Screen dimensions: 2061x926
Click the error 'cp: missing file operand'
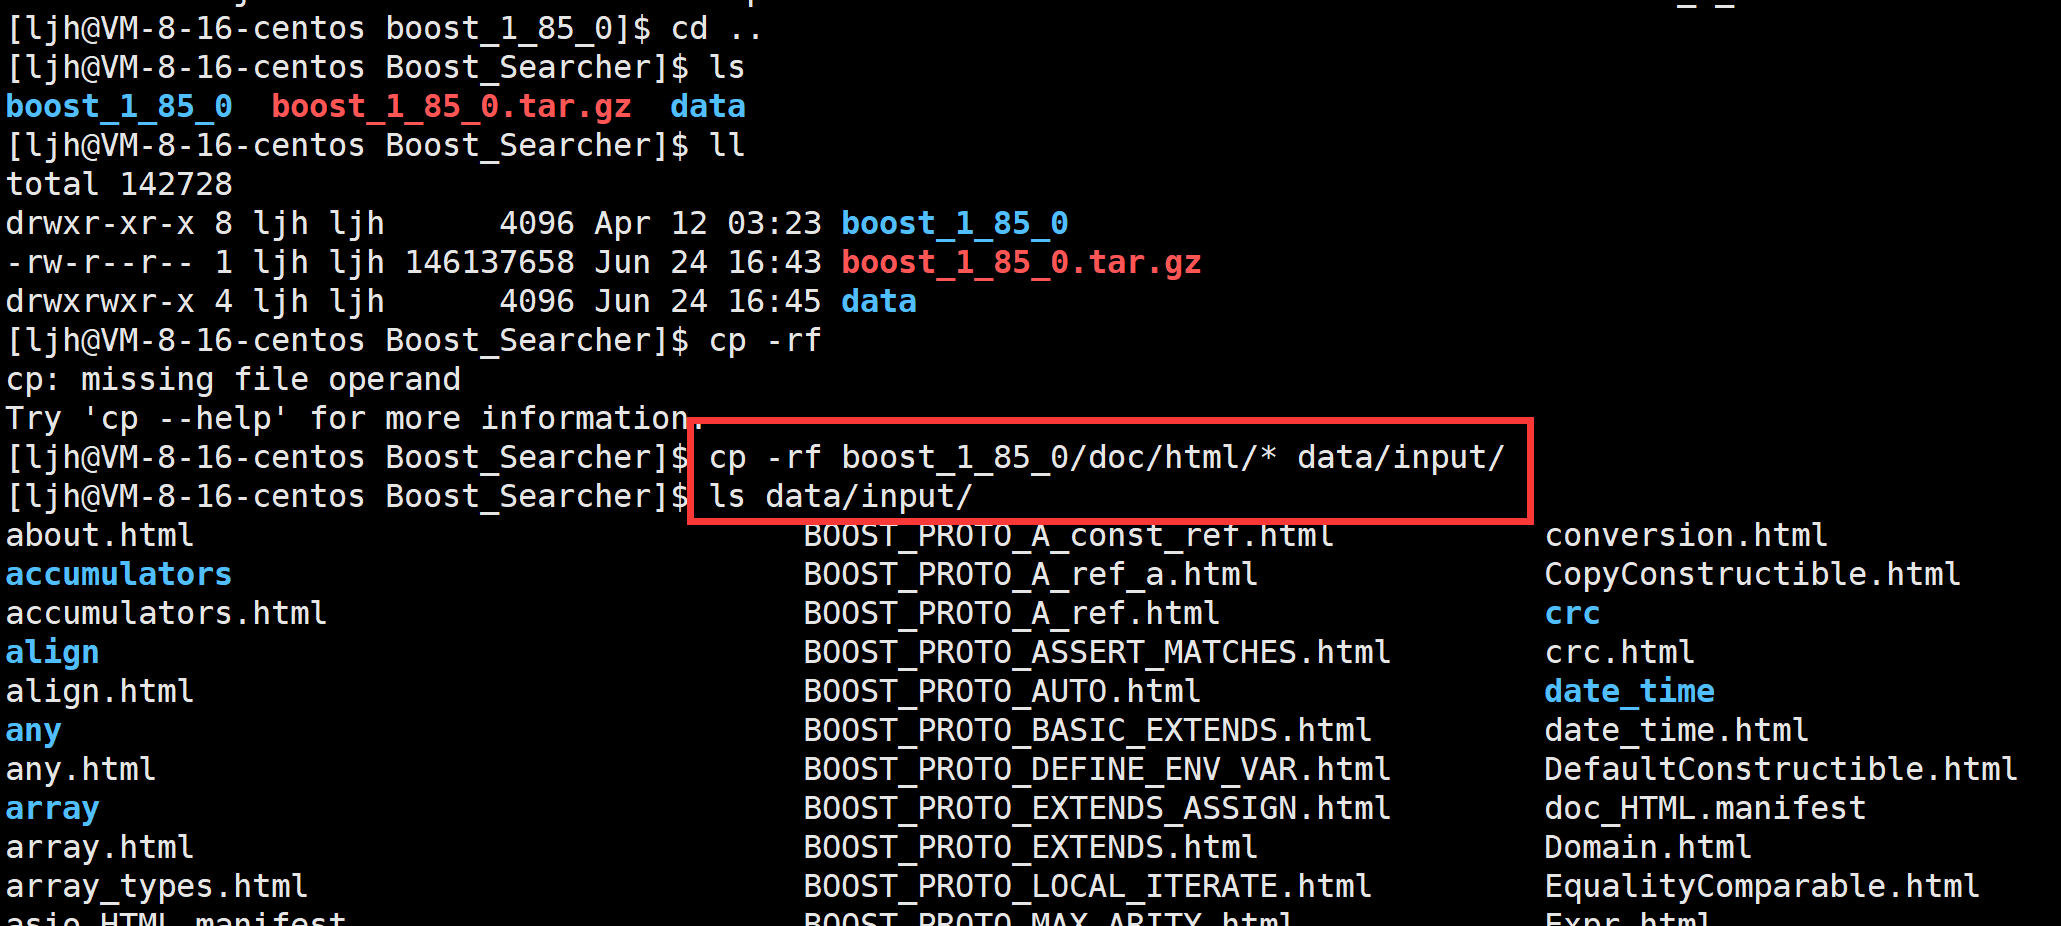pos(233,379)
